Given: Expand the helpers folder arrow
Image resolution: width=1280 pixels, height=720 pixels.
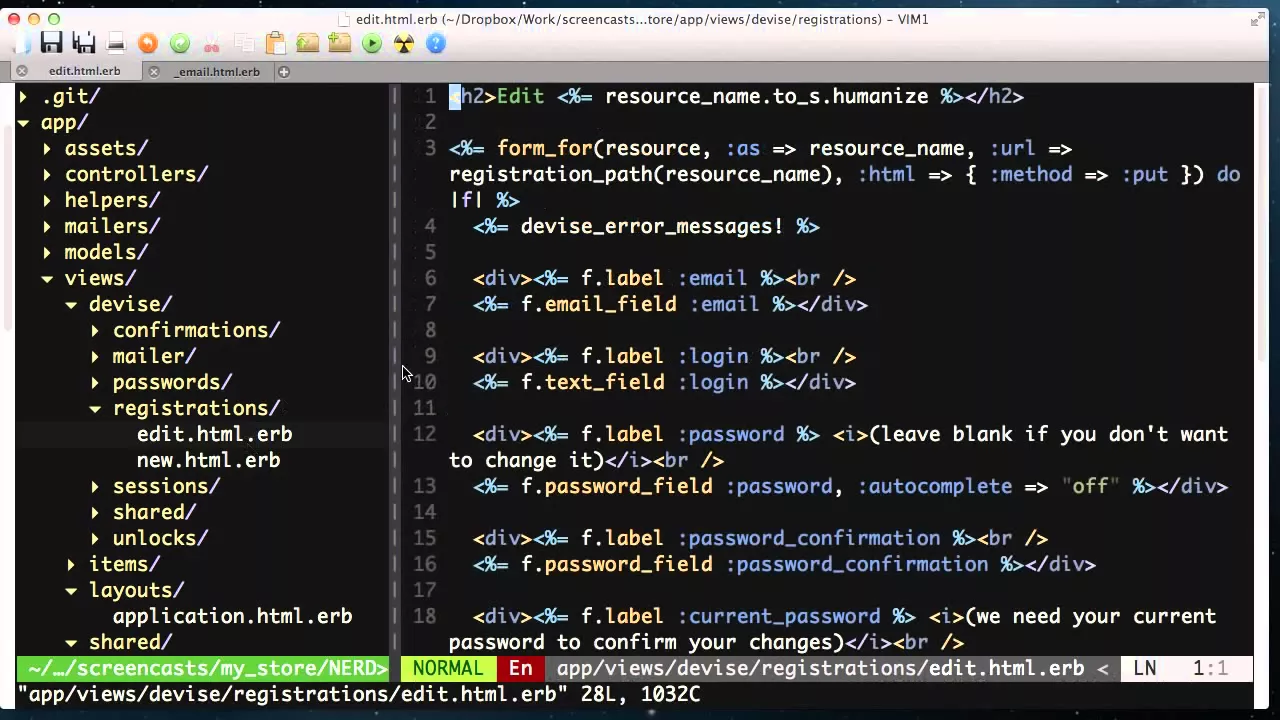Looking at the screenshot, I should pyautogui.click(x=47, y=201).
